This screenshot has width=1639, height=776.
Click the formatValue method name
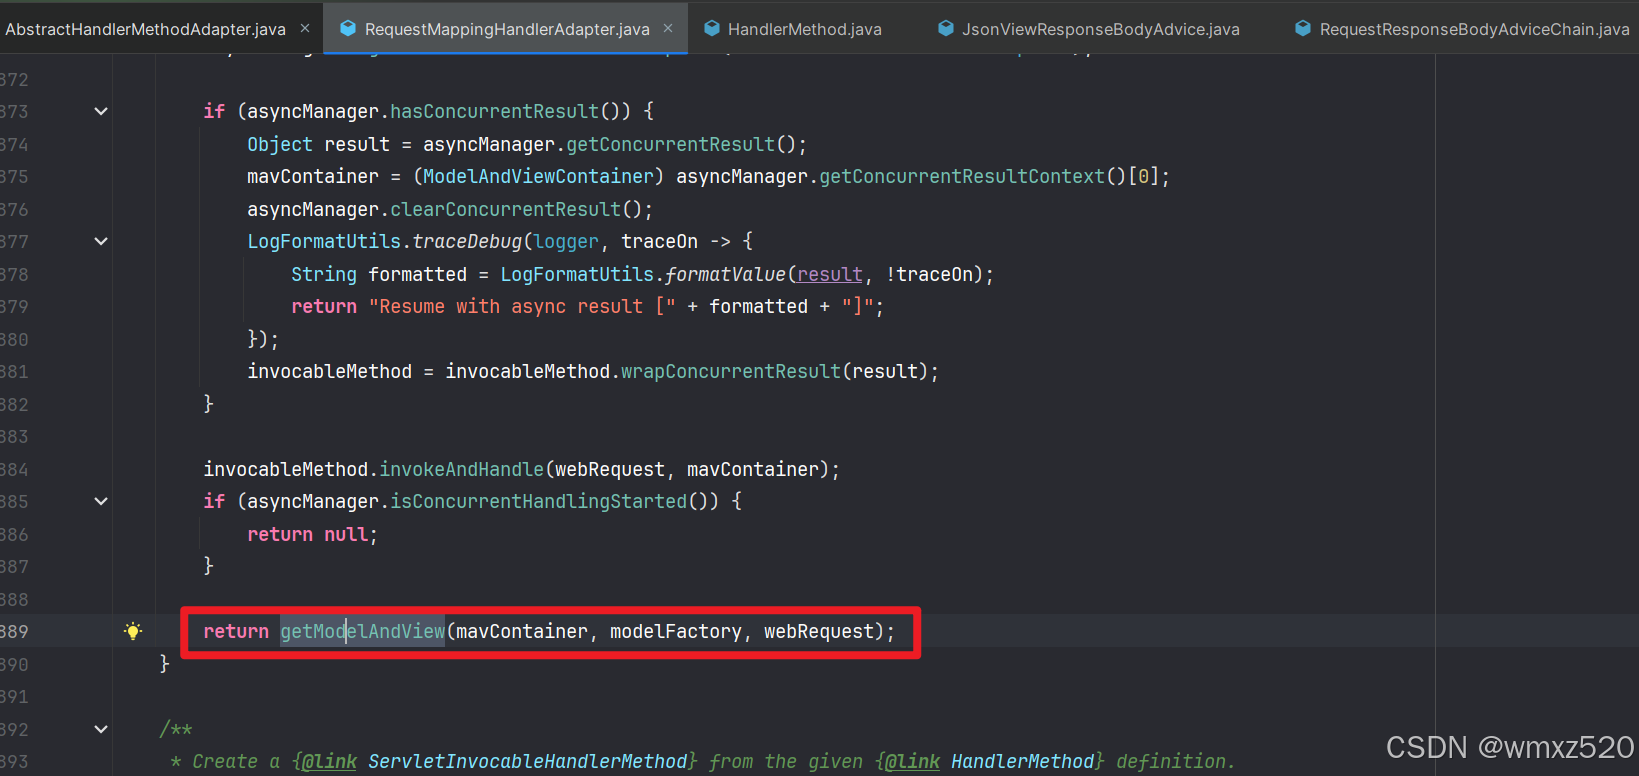[x=725, y=274]
